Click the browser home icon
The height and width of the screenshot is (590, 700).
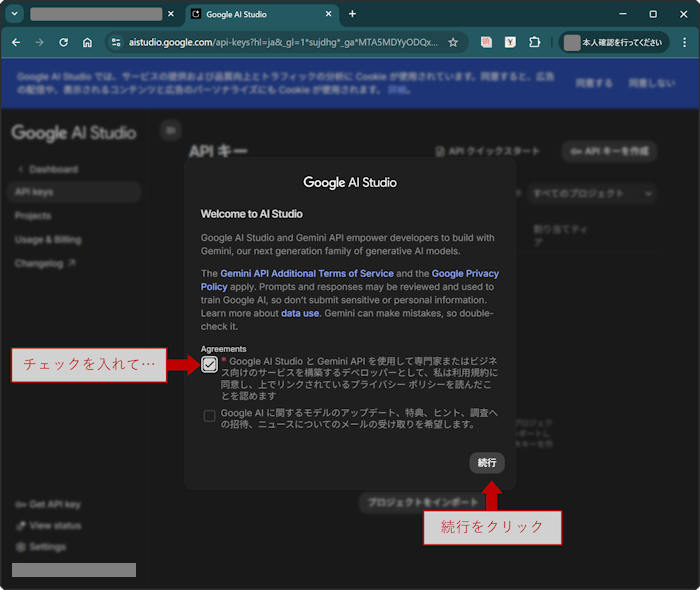click(88, 43)
